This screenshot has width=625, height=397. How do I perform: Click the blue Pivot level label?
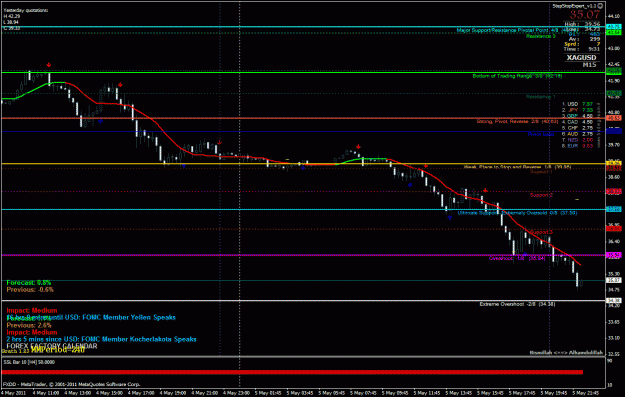(541, 134)
